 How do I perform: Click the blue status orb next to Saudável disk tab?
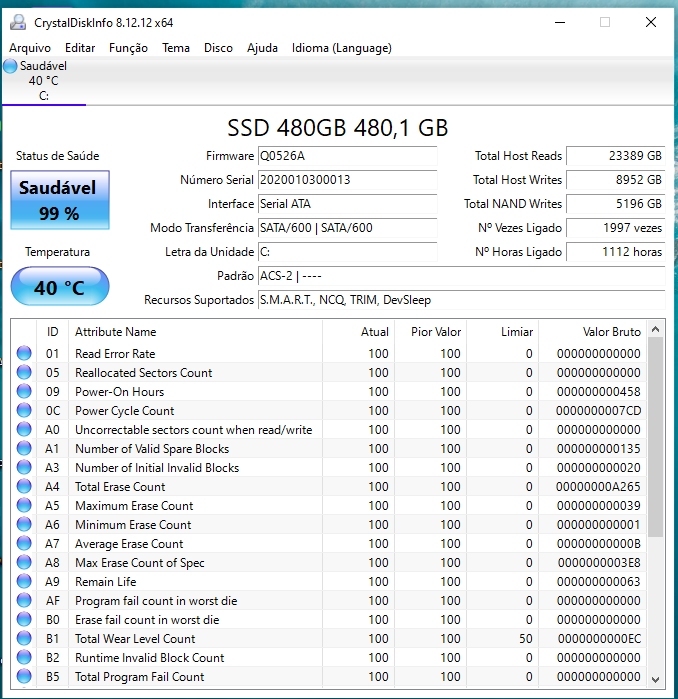(x=10, y=66)
